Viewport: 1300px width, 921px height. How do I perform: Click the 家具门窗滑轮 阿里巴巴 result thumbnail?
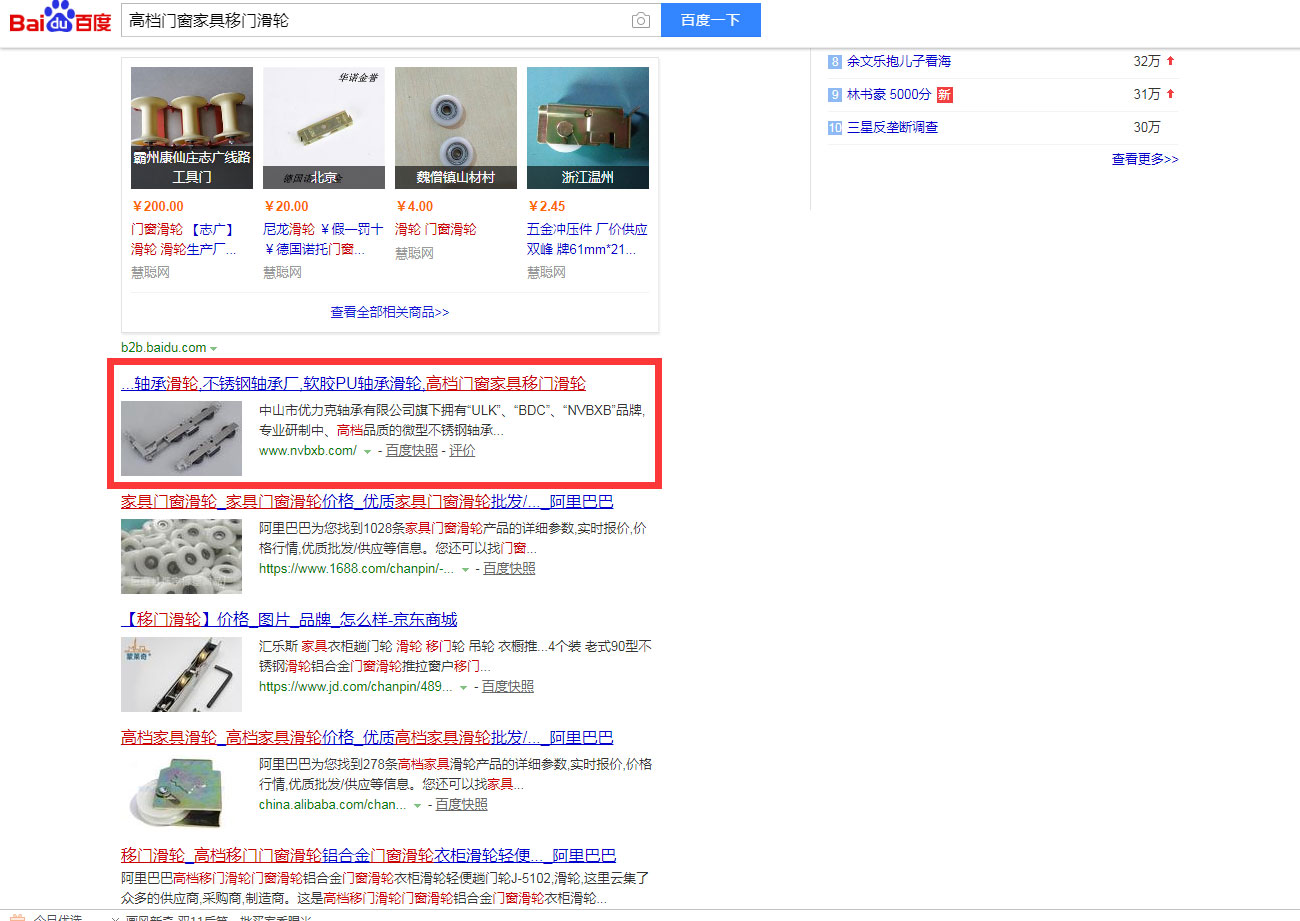(x=181, y=556)
